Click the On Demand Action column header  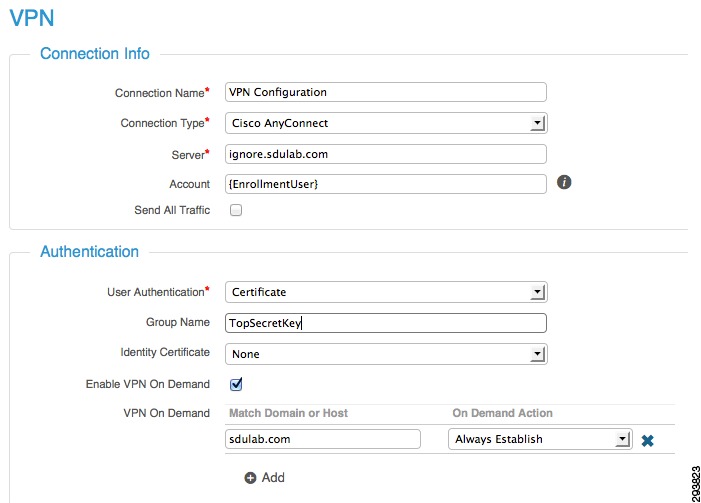coord(503,413)
